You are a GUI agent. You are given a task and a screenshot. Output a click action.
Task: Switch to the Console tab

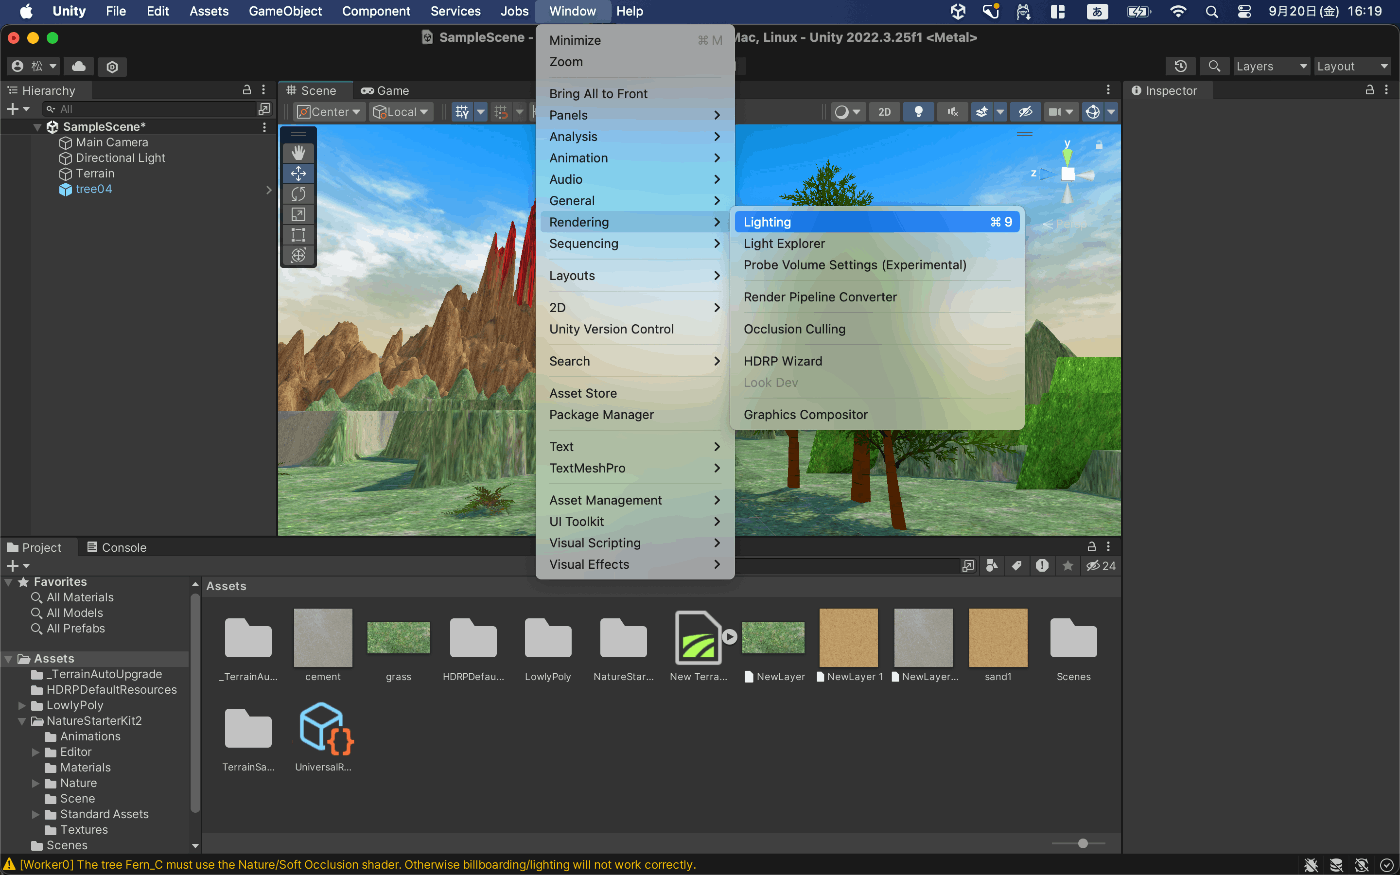(116, 548)
